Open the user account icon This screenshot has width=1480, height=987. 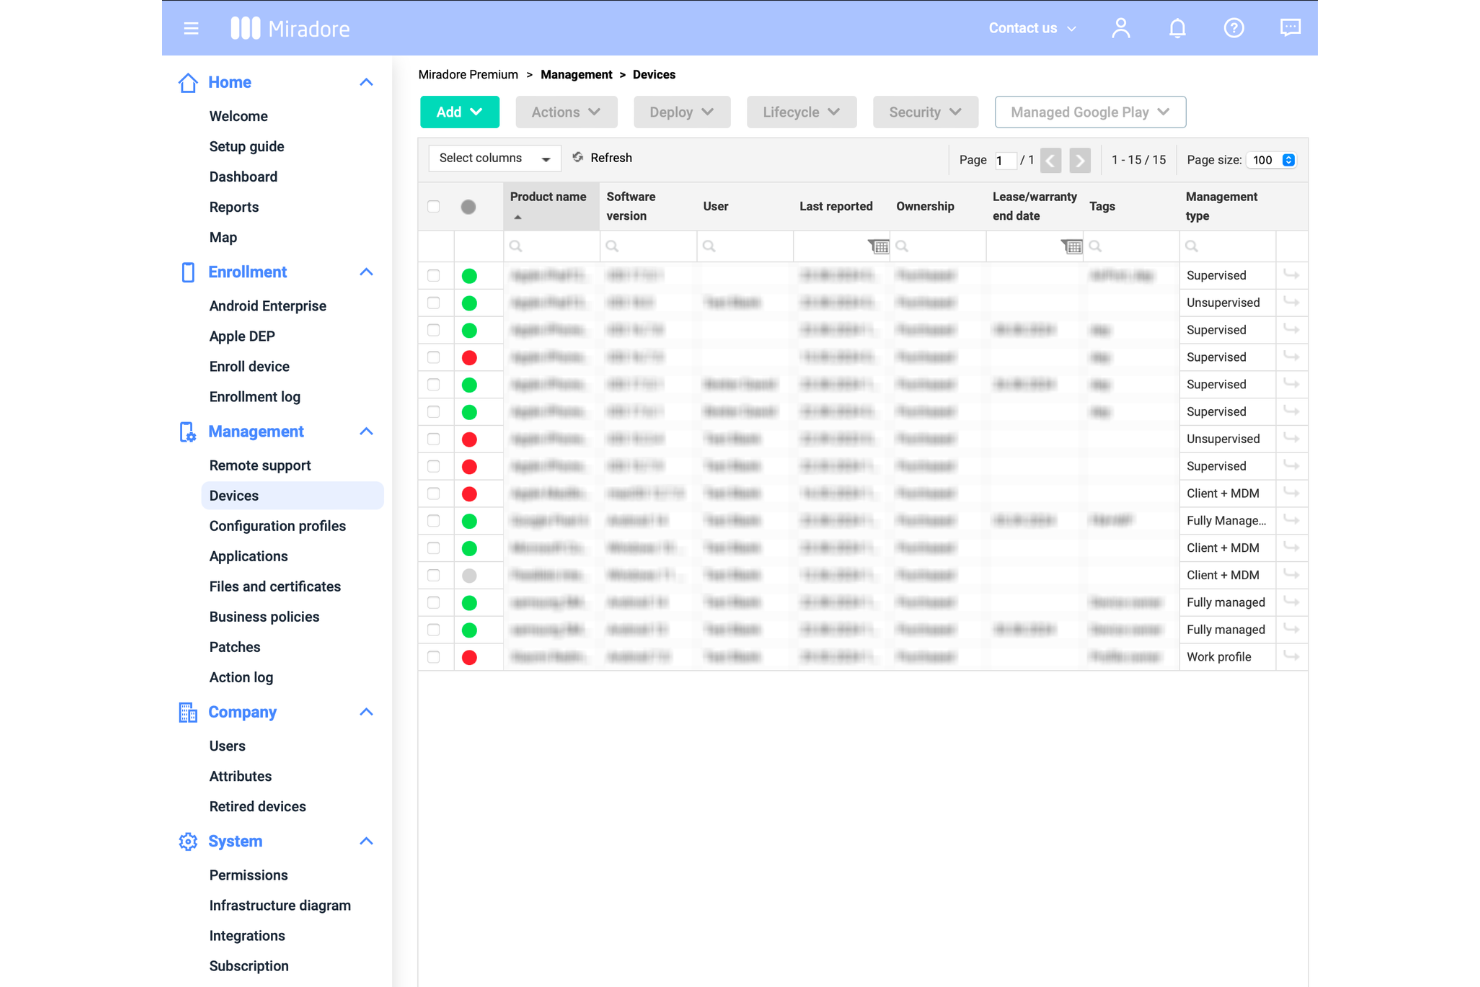coord(1121,28)
